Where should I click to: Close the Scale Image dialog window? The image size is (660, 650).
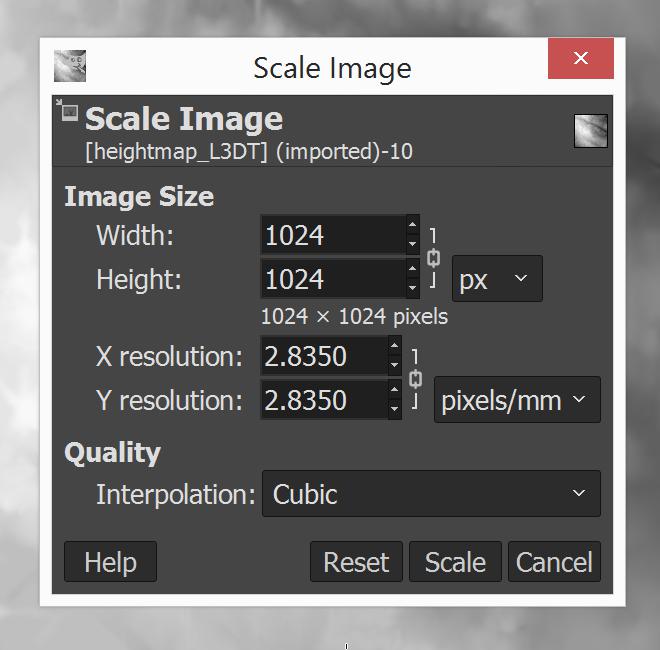point(581,58)
